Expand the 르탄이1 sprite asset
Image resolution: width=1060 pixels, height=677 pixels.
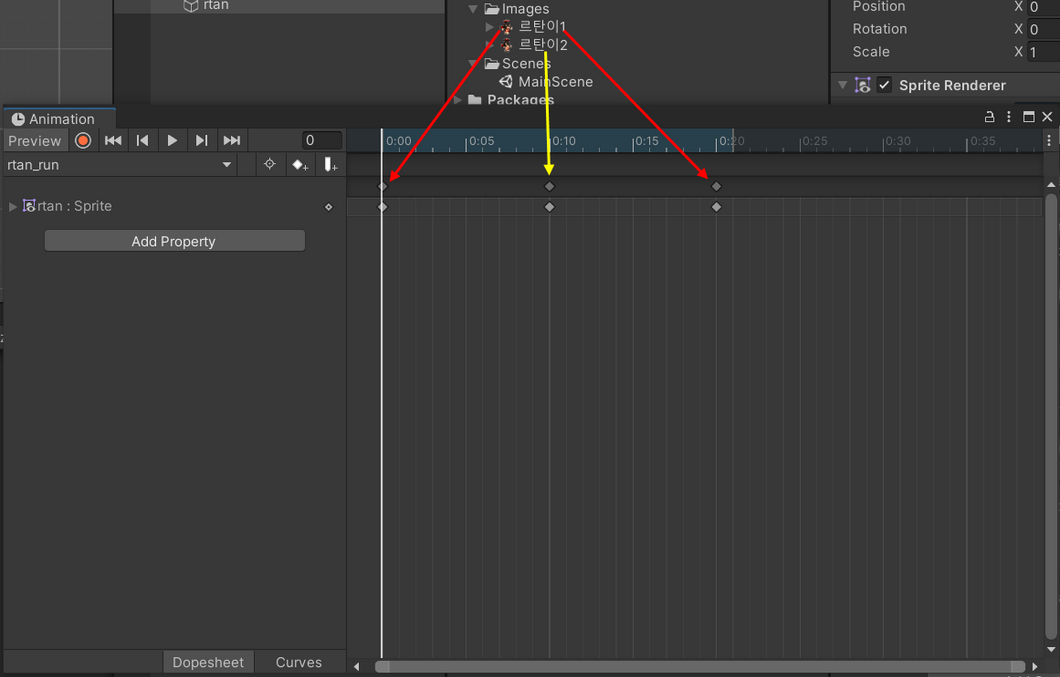click(489, 27)
